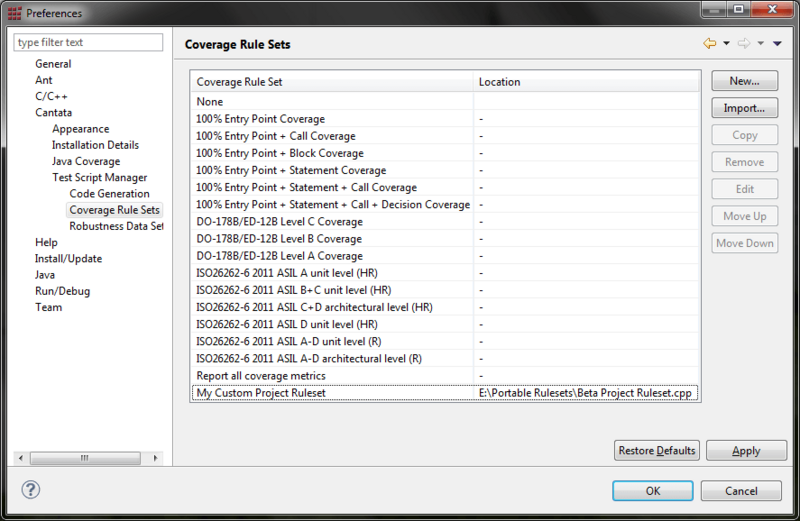The height and width of the screenshot is (521, 800).
Task: Click the Location column header
Action: (586, 82)
